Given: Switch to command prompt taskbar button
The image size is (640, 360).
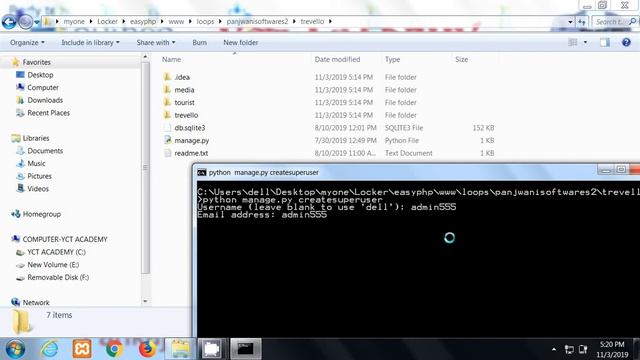Looking at the screenshot, I should [x=246, y=349].
